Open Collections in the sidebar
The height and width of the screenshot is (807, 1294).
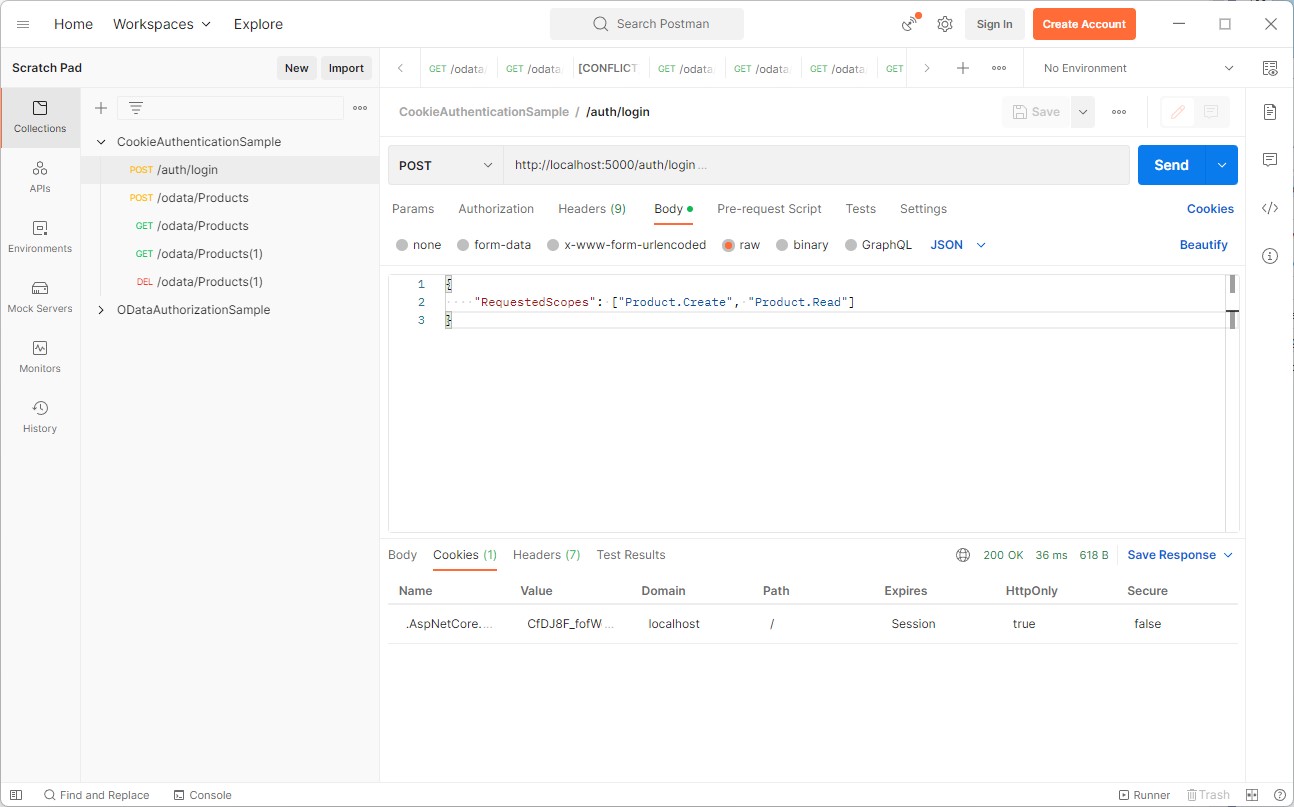(x=40, y=117)
